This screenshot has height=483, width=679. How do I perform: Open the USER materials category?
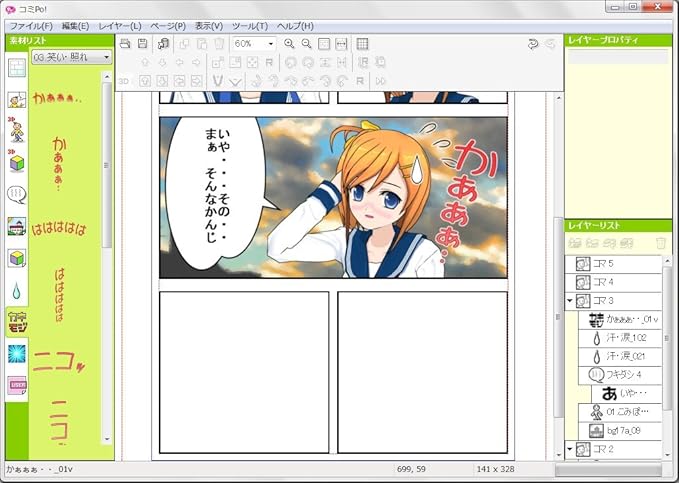pyautogui.click(x=16, y=385)
